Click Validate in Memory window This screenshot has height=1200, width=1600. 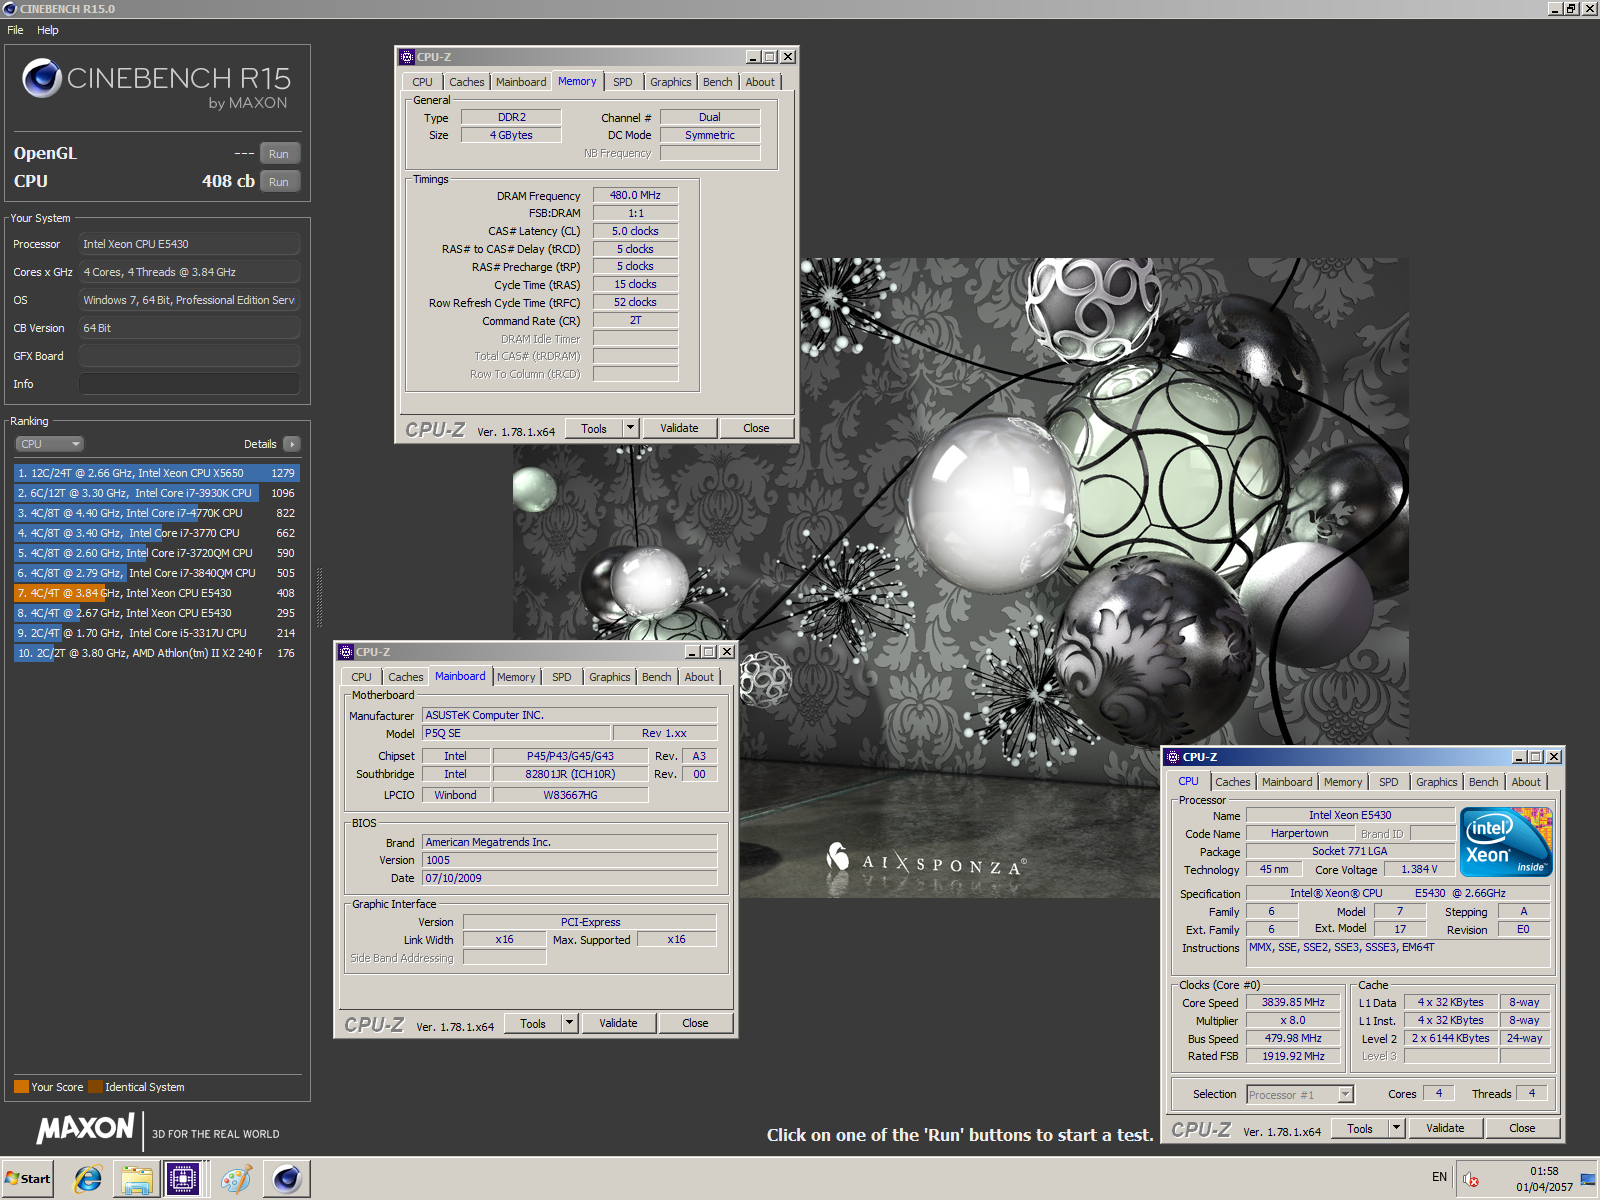679,428
